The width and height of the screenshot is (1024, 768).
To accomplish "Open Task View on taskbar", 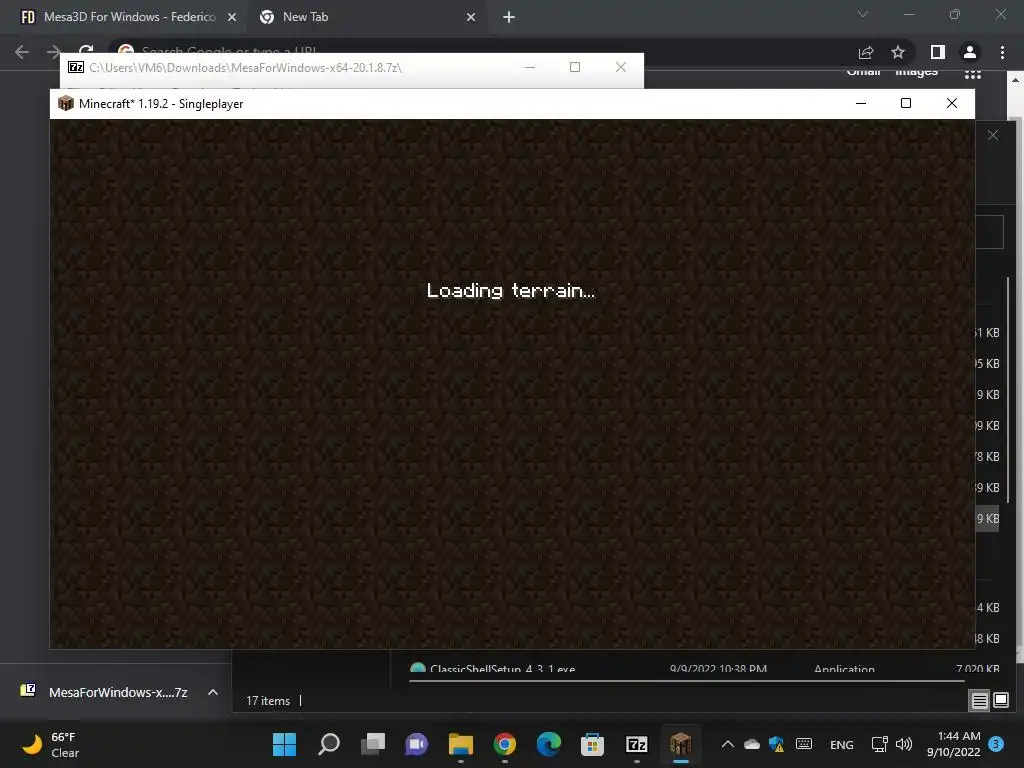I will point(373,744).
